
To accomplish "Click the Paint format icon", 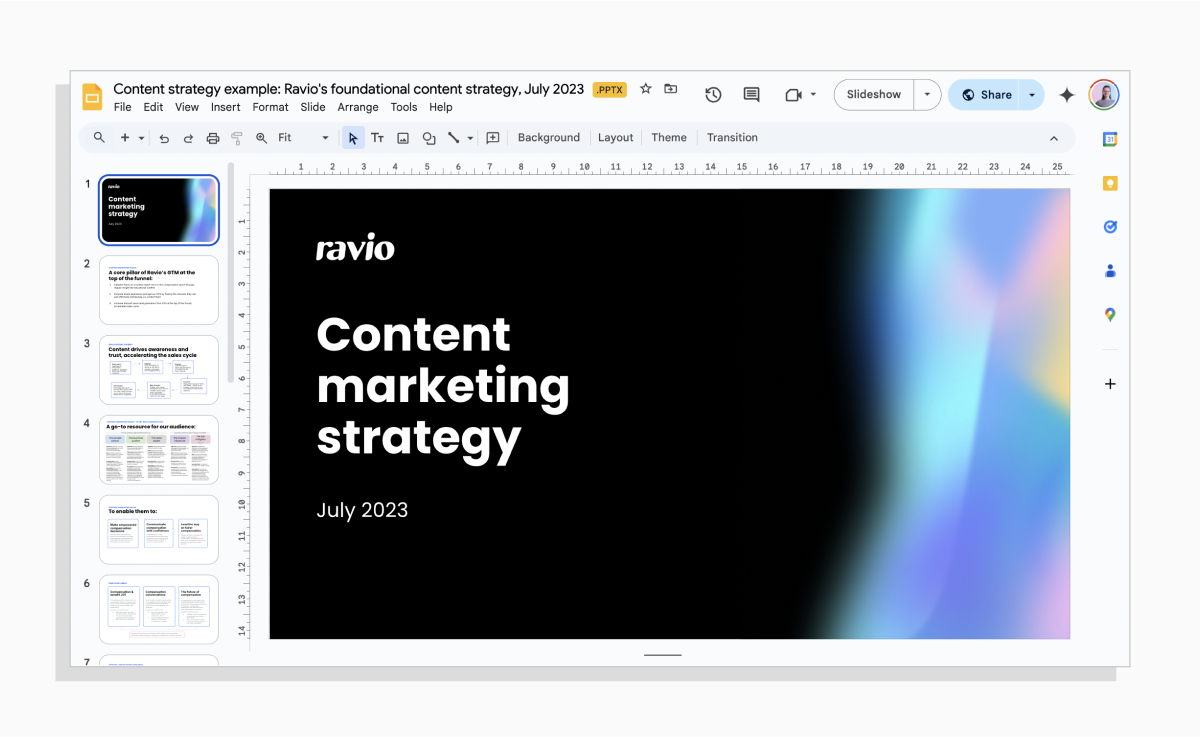I will pyautogui.click(x=236, y=138).
